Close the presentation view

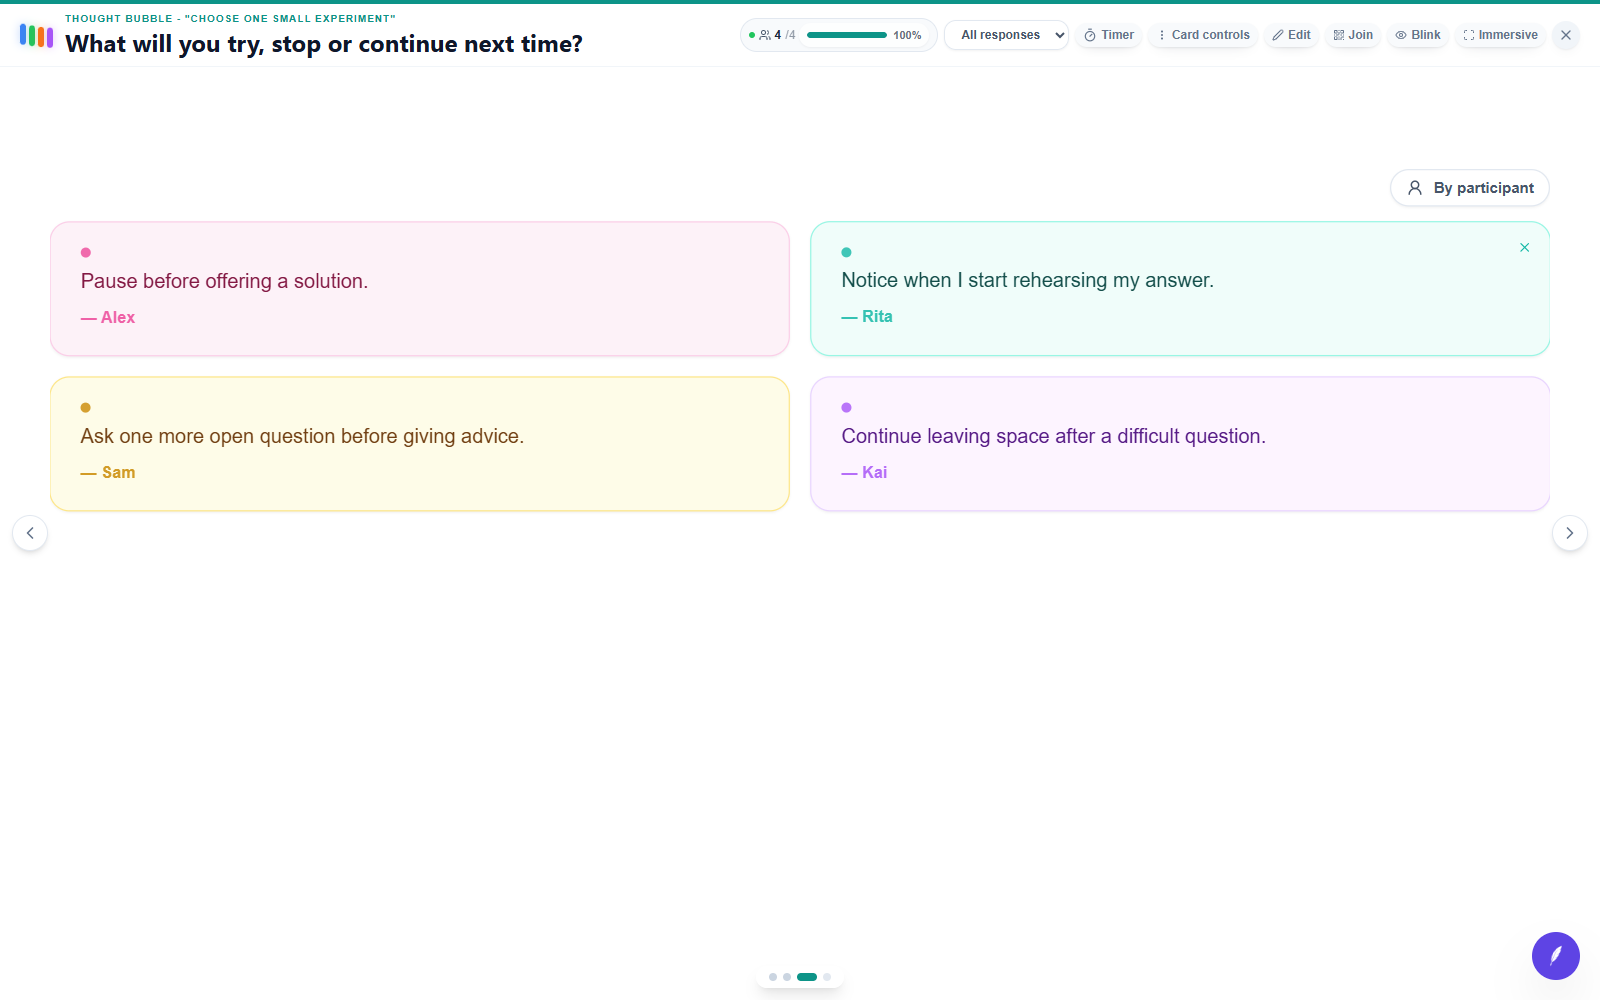(1566, 35)
